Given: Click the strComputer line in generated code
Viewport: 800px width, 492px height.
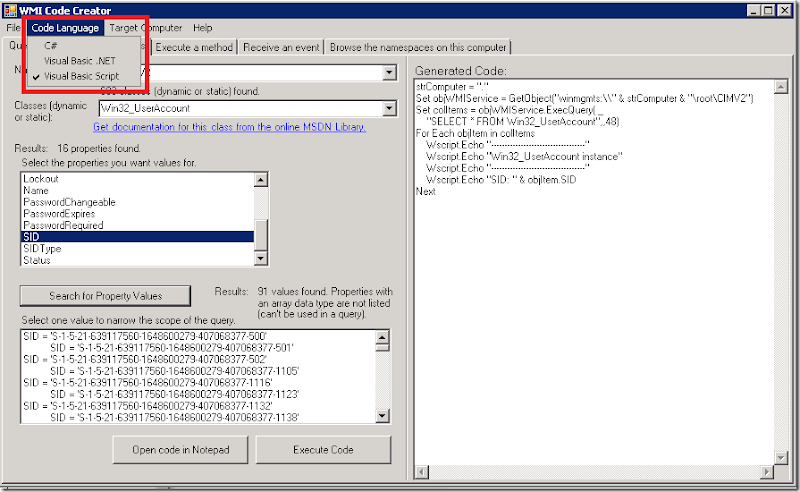Looking at the screenshot, I should tap(452, 87).
